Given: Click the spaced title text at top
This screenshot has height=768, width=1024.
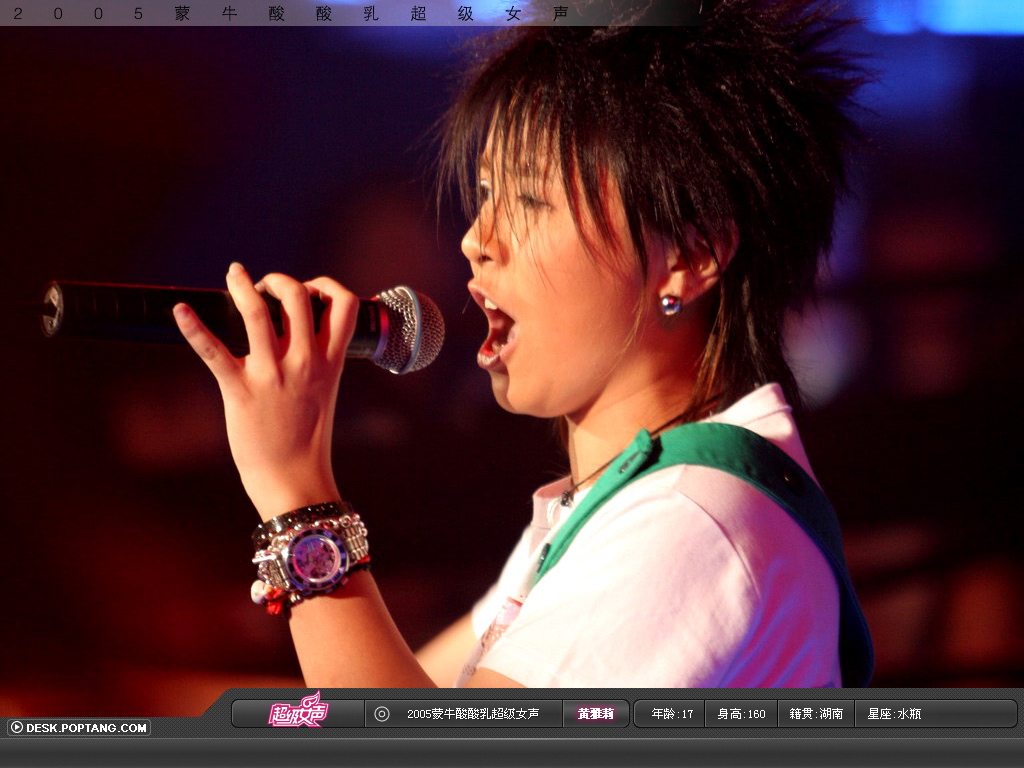Looking at the screenshot, I should (x=298, y=13).
